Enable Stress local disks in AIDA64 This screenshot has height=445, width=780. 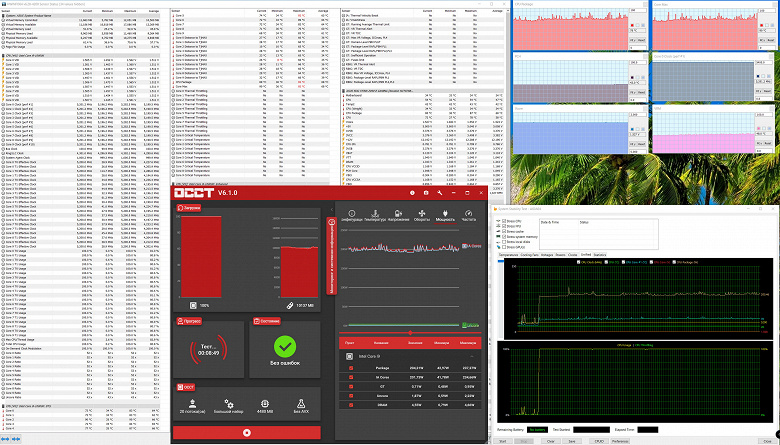(x=504, y=242)
